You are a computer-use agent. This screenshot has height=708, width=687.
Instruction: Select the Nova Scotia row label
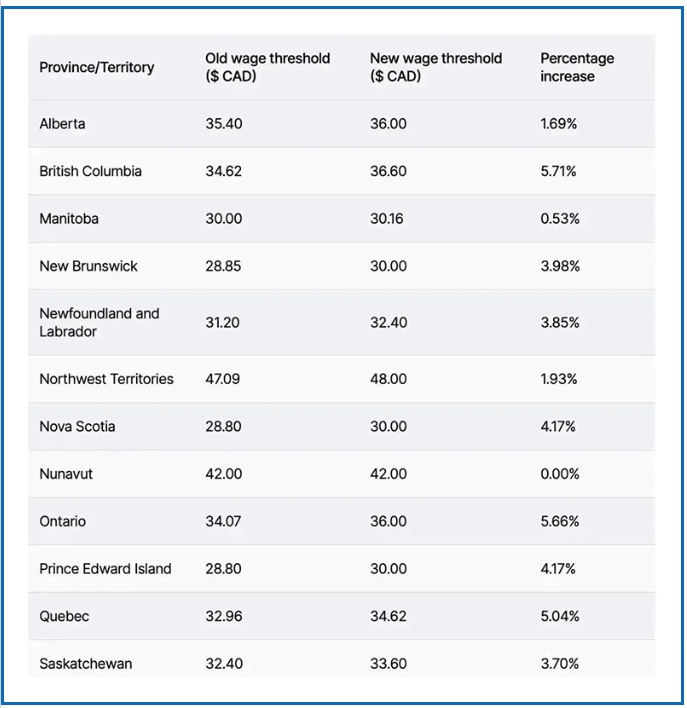(x=77, y=426)
